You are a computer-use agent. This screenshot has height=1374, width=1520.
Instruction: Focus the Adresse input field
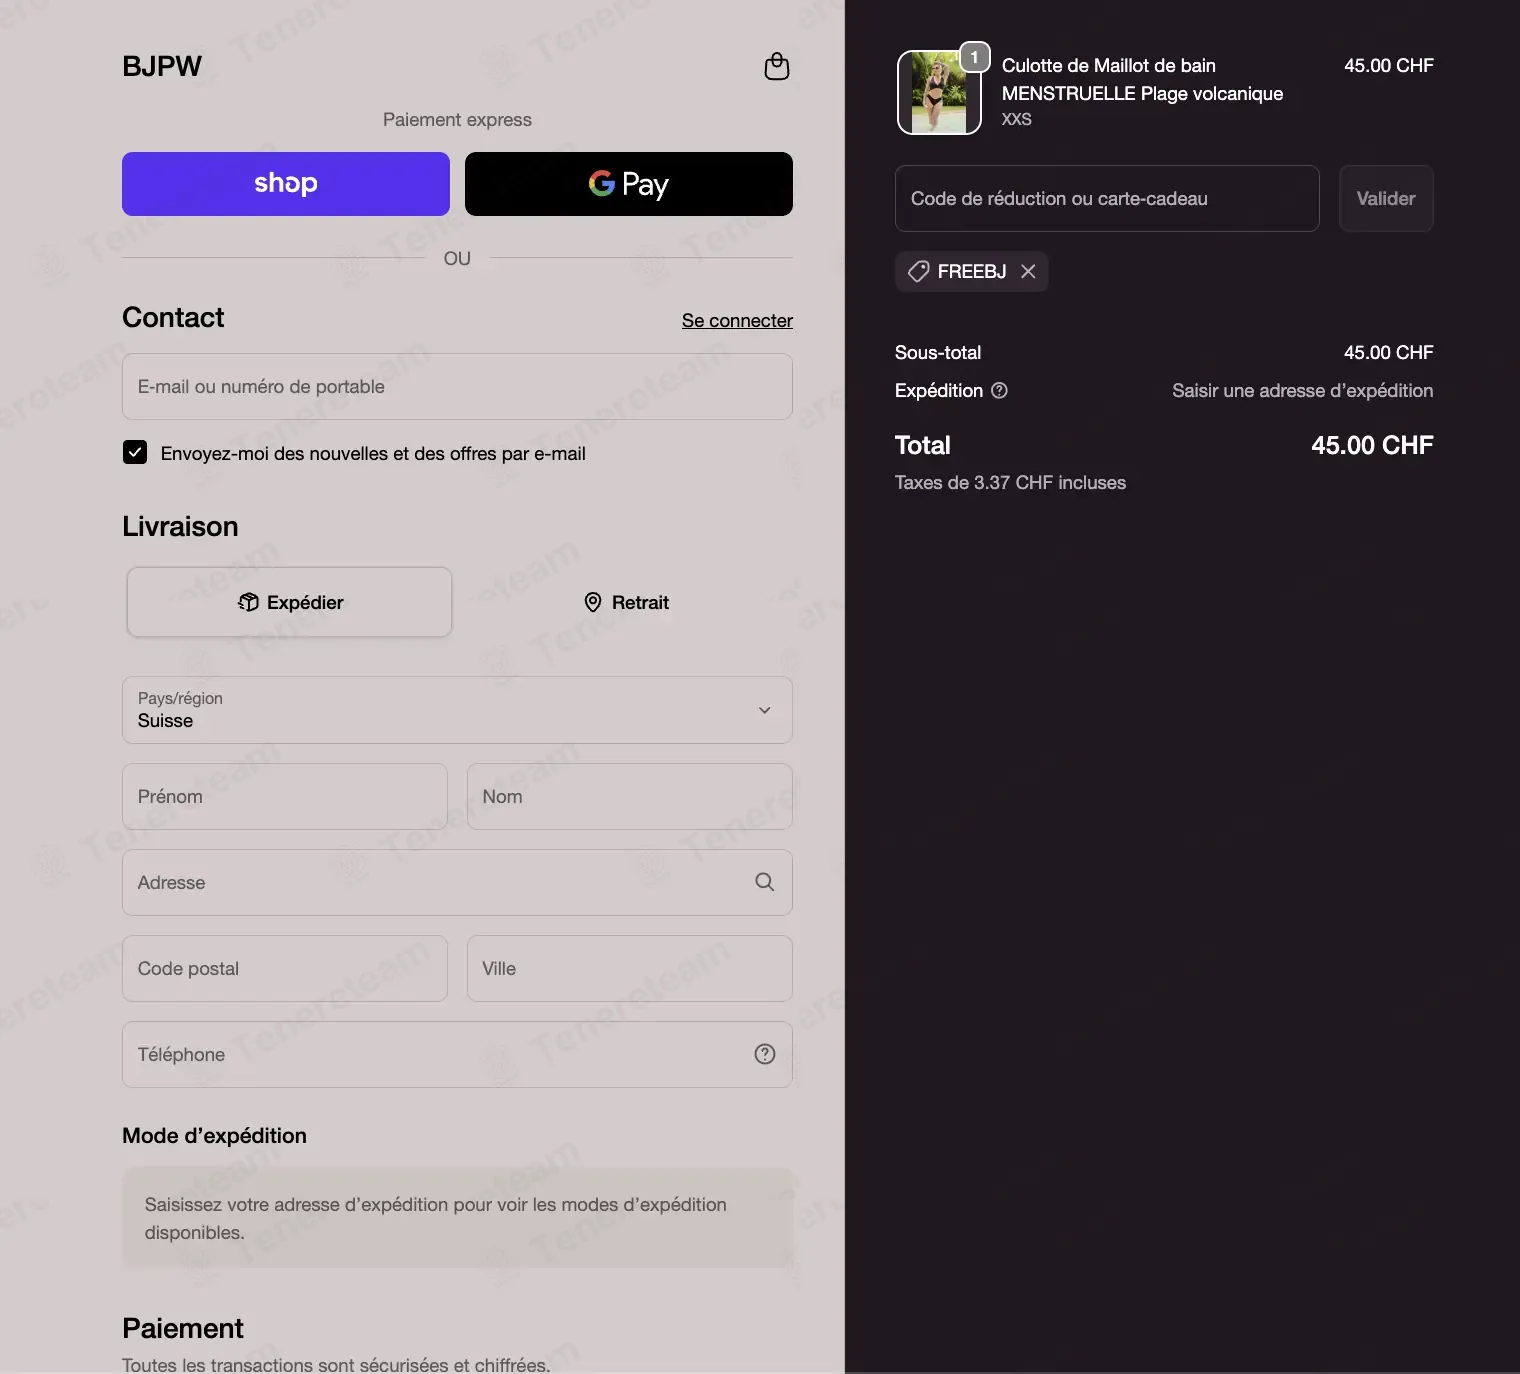(x=457, y=883)
